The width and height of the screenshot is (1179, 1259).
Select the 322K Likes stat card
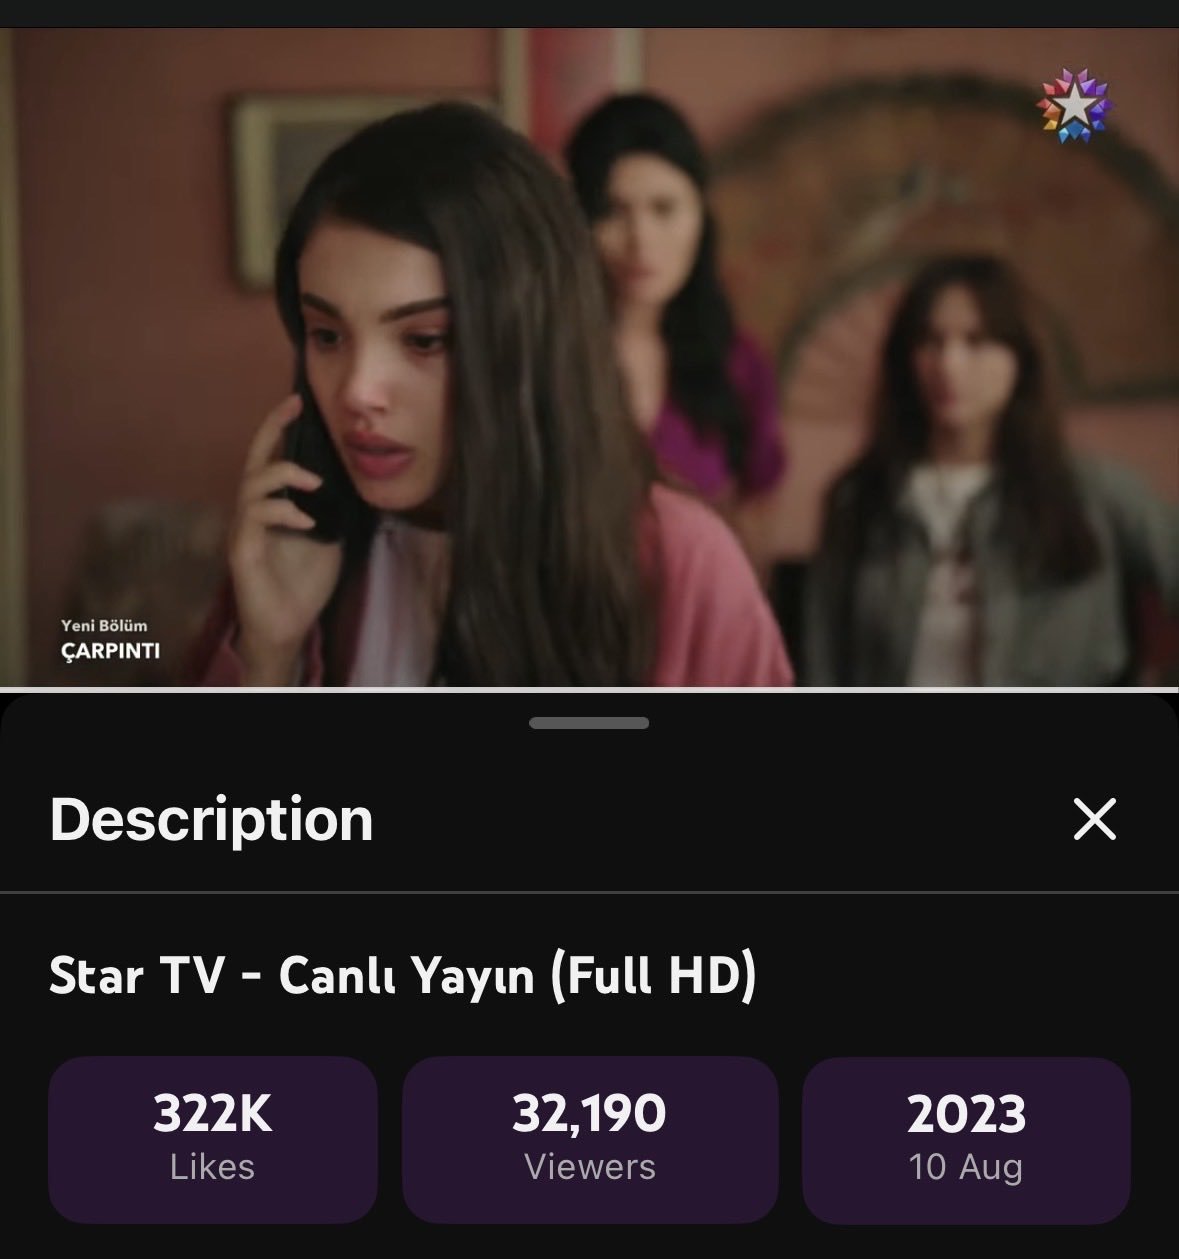coord(213,1139)
